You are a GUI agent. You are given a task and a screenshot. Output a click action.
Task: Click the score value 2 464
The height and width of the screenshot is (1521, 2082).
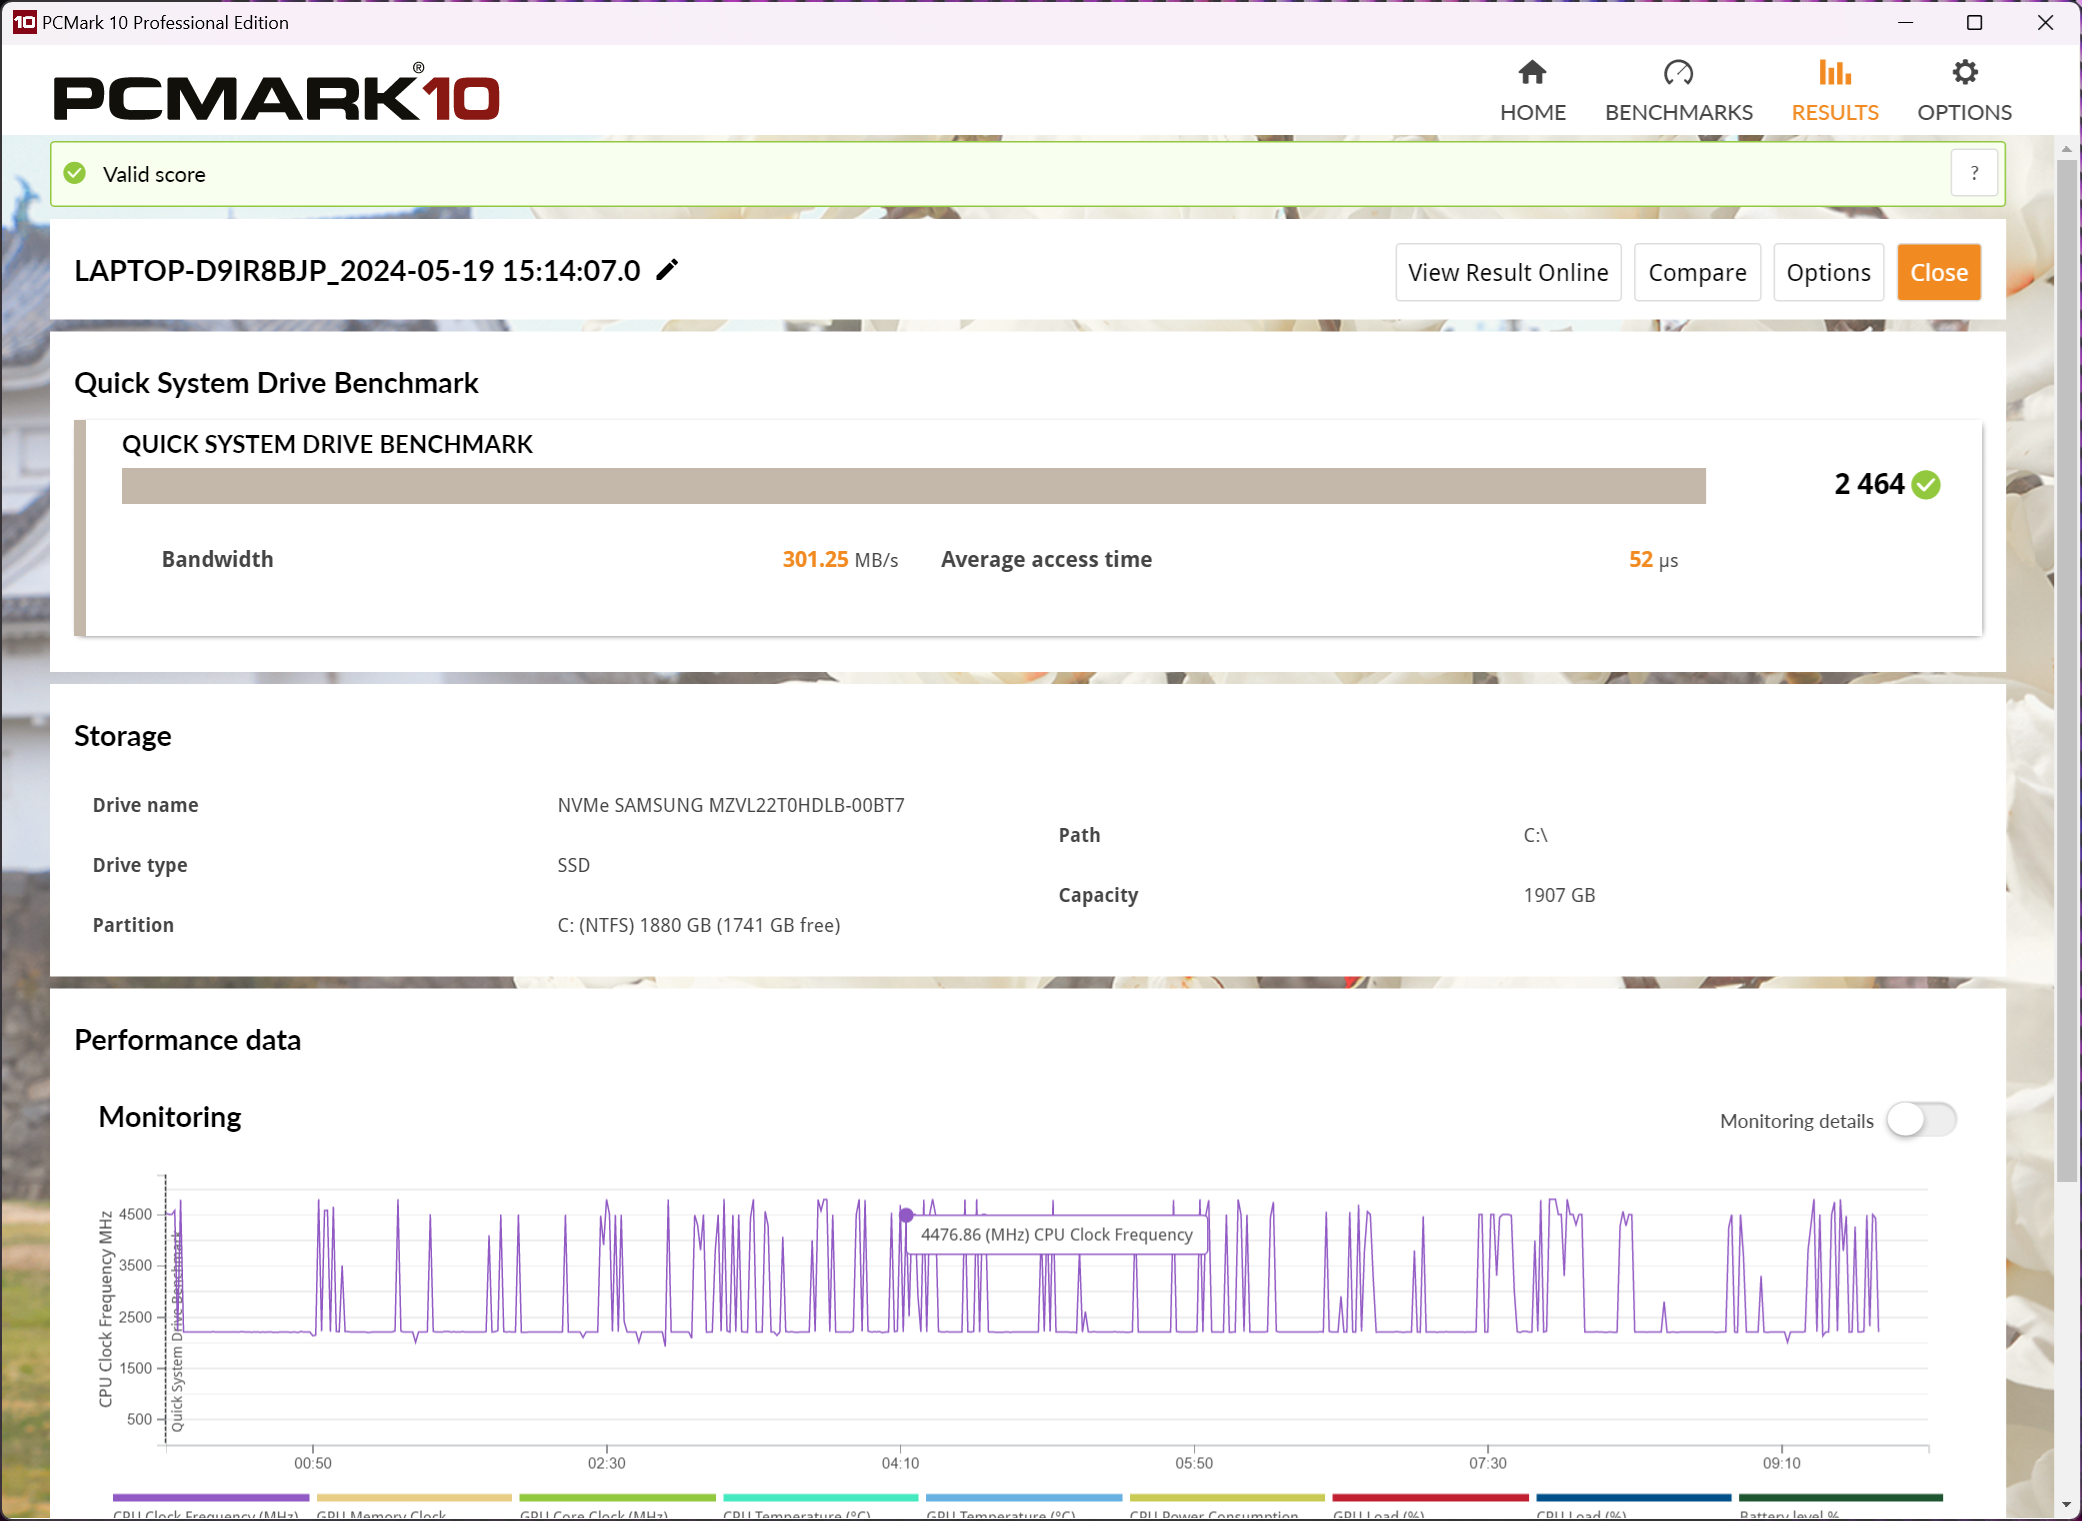point(1869,484)
